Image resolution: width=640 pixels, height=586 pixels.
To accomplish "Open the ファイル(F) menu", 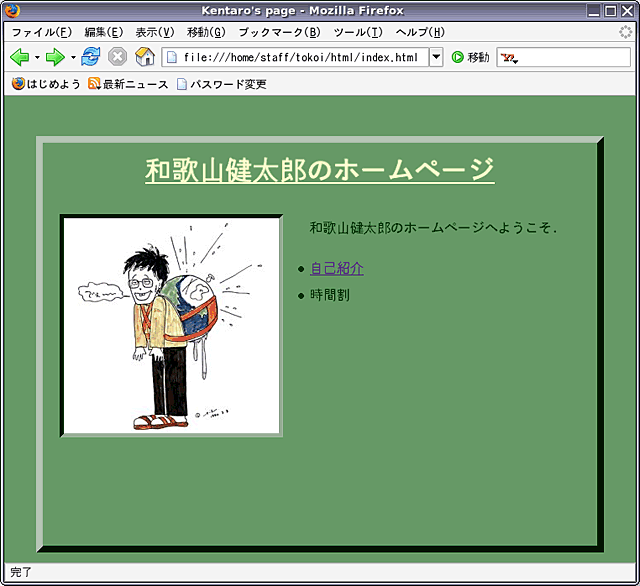I will click(x=41, y=32).
